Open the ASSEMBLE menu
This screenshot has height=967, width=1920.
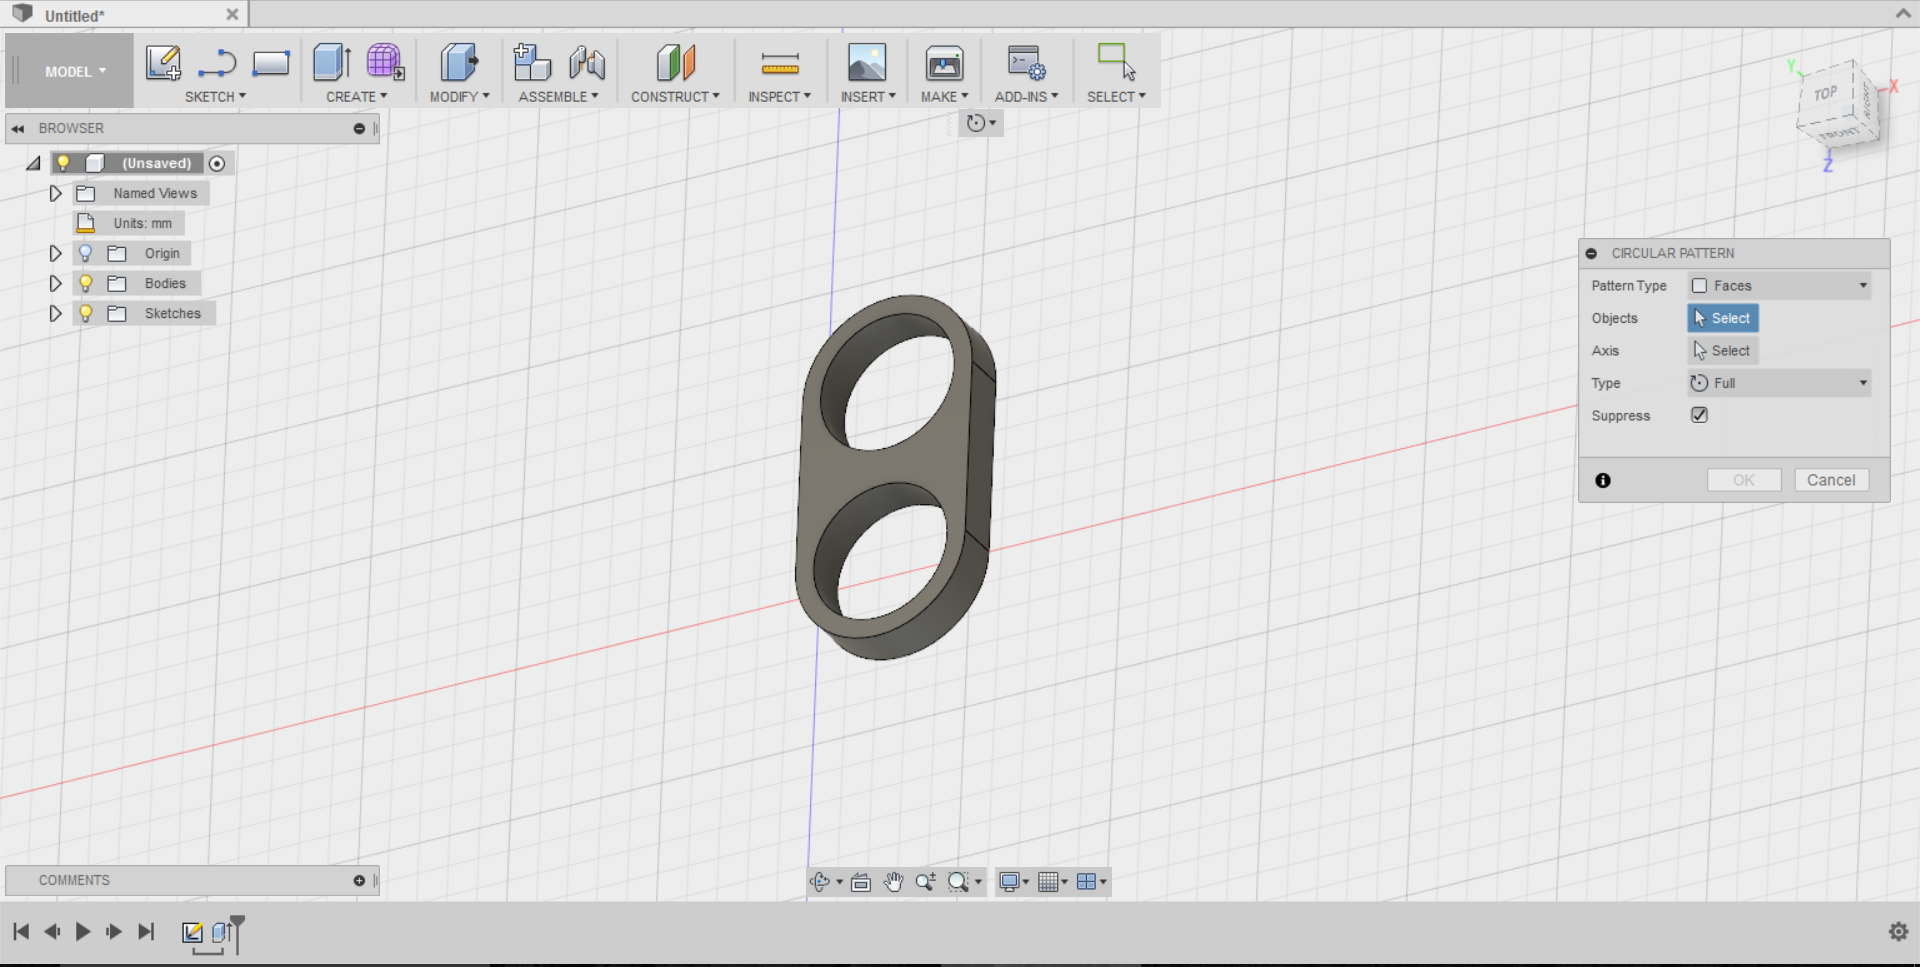pyautogui.click(x=558, y=97)
